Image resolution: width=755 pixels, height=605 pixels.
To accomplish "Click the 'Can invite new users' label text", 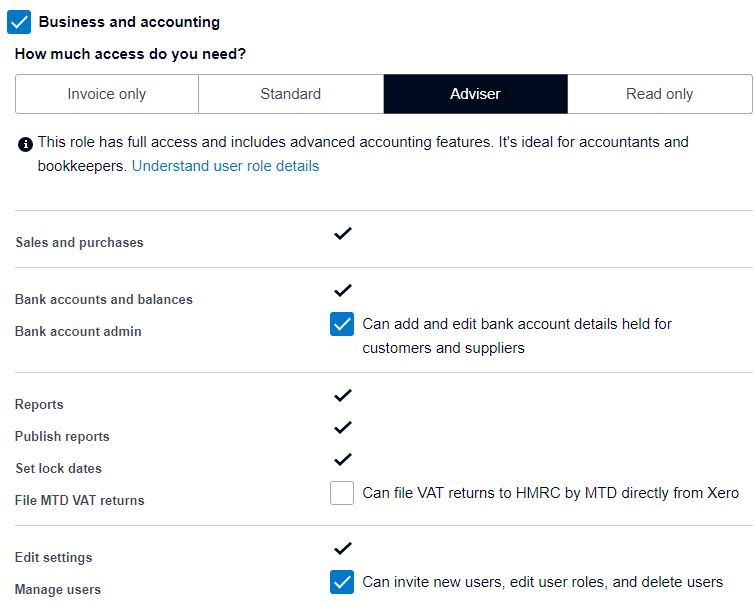I will [x=542, y=582].
